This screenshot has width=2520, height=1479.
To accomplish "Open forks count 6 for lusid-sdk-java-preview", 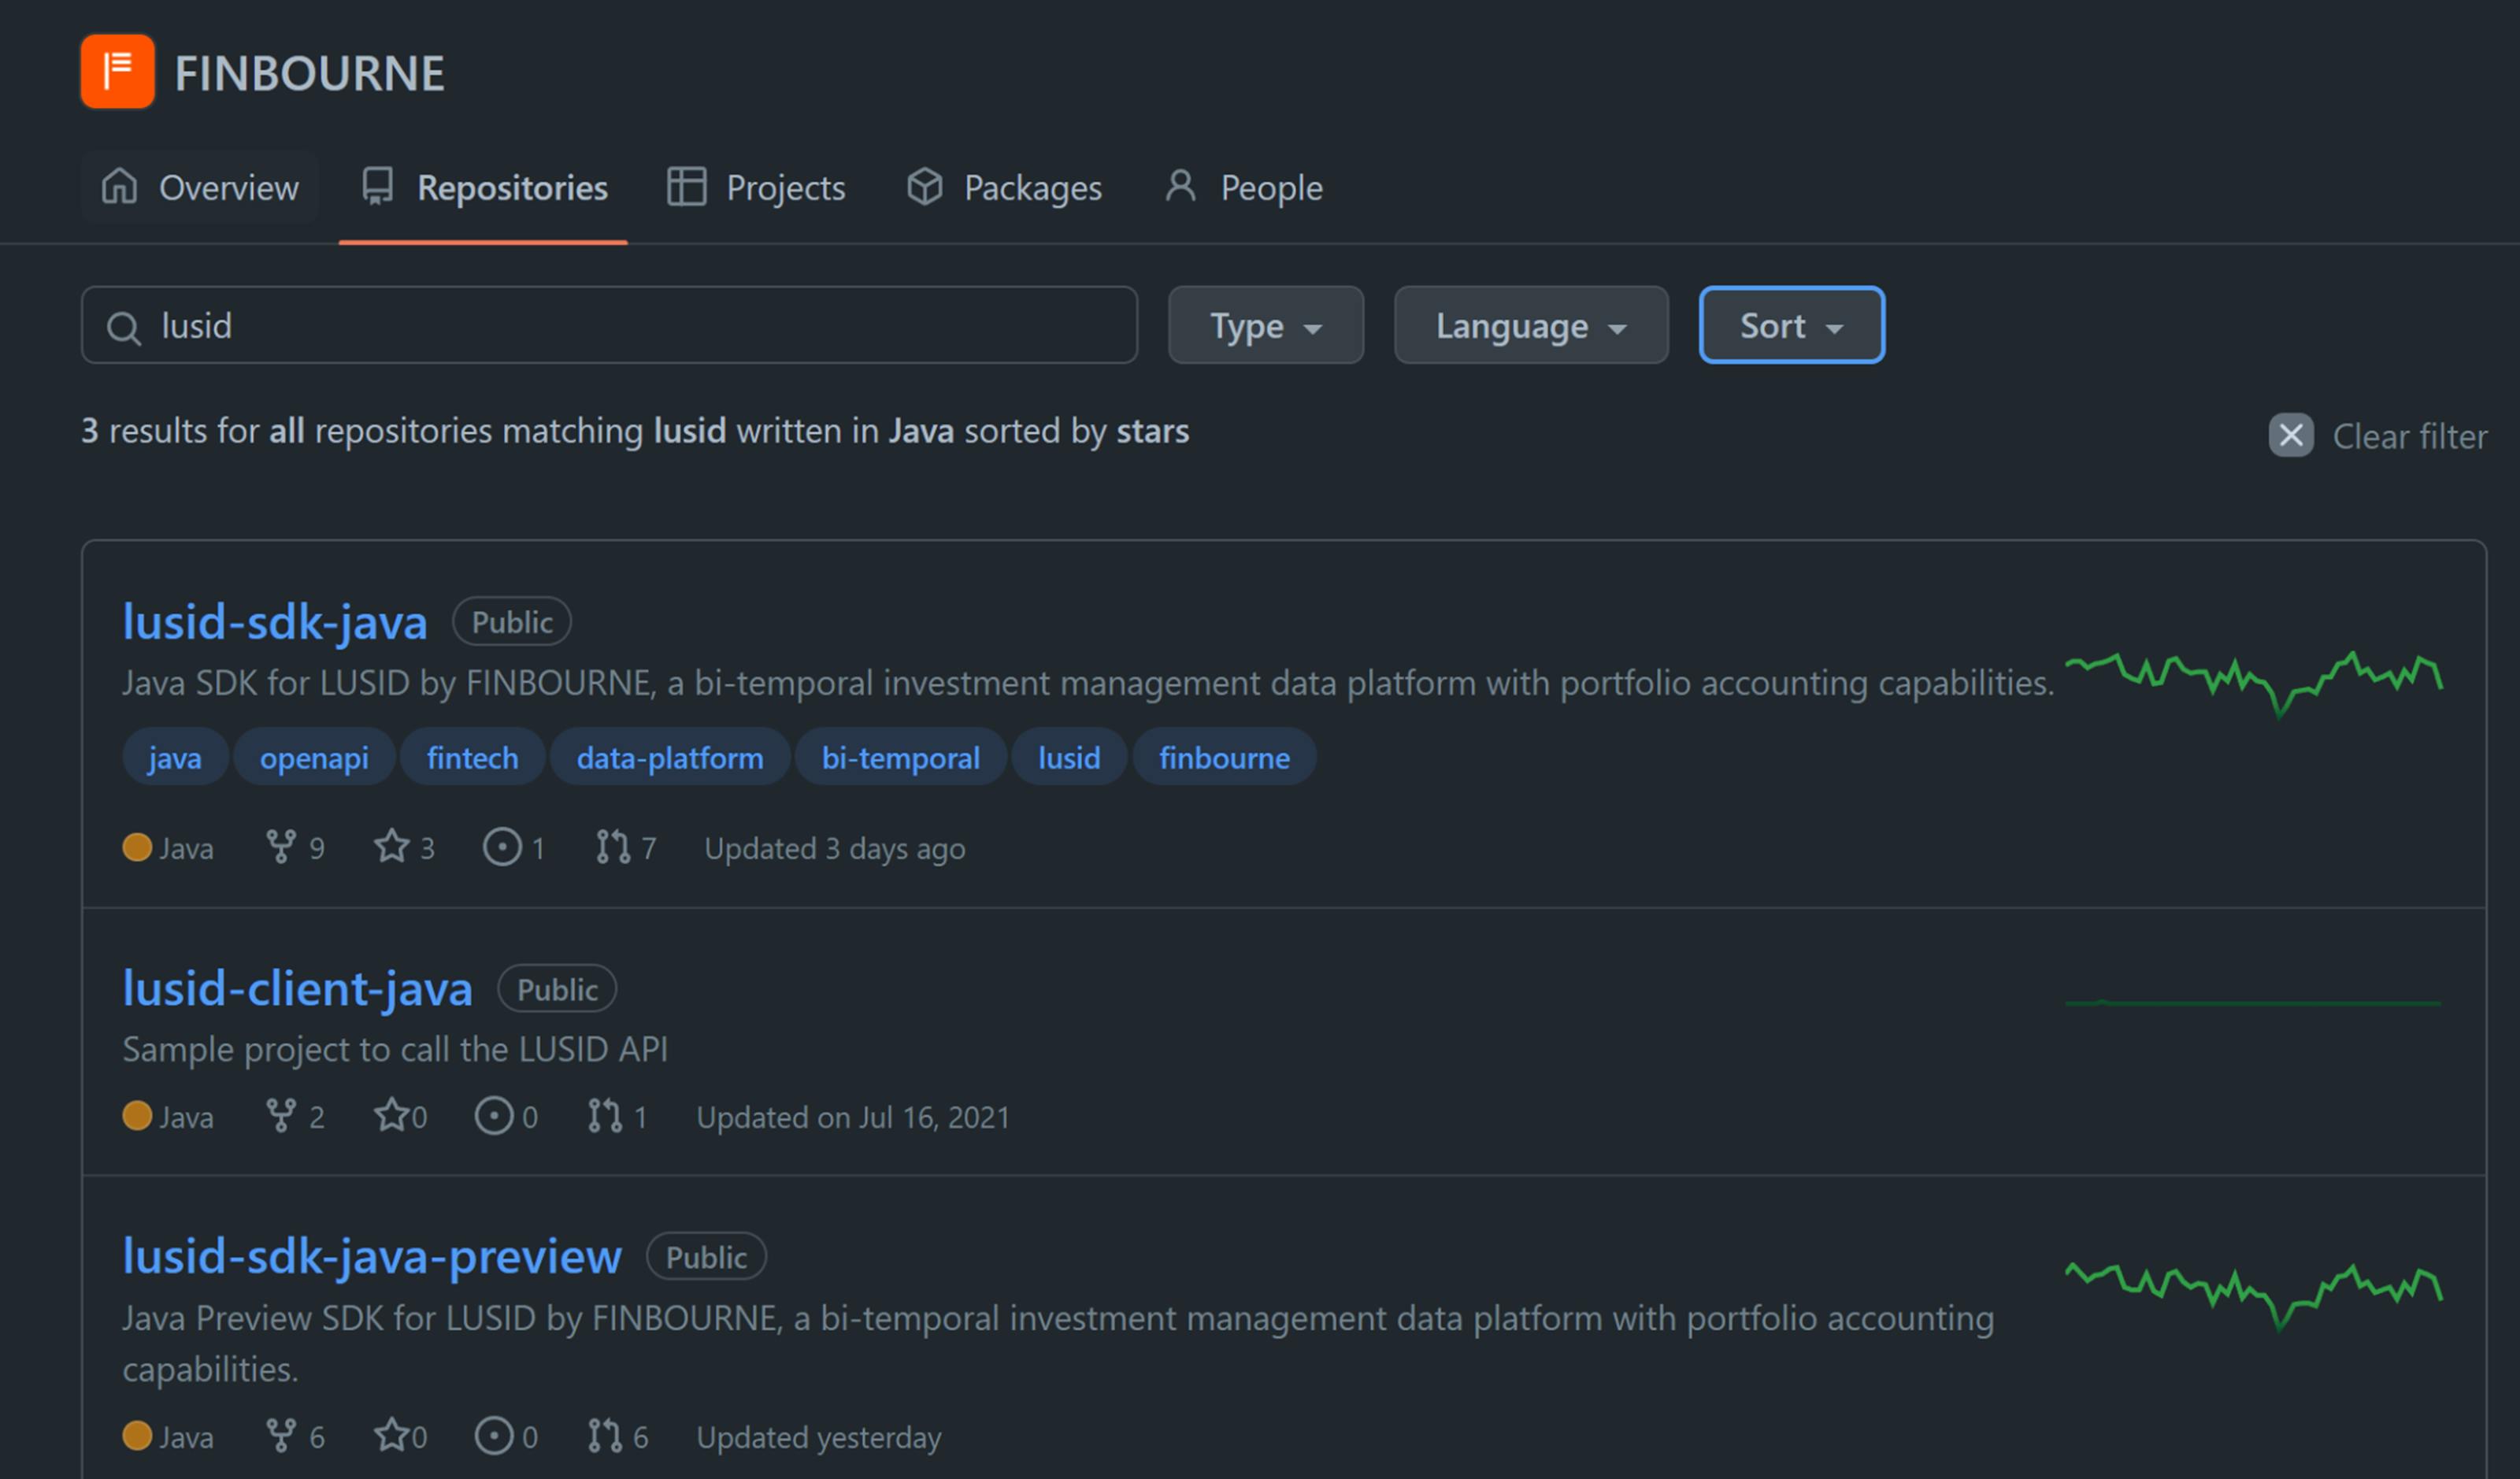I will coord(295,1435).
